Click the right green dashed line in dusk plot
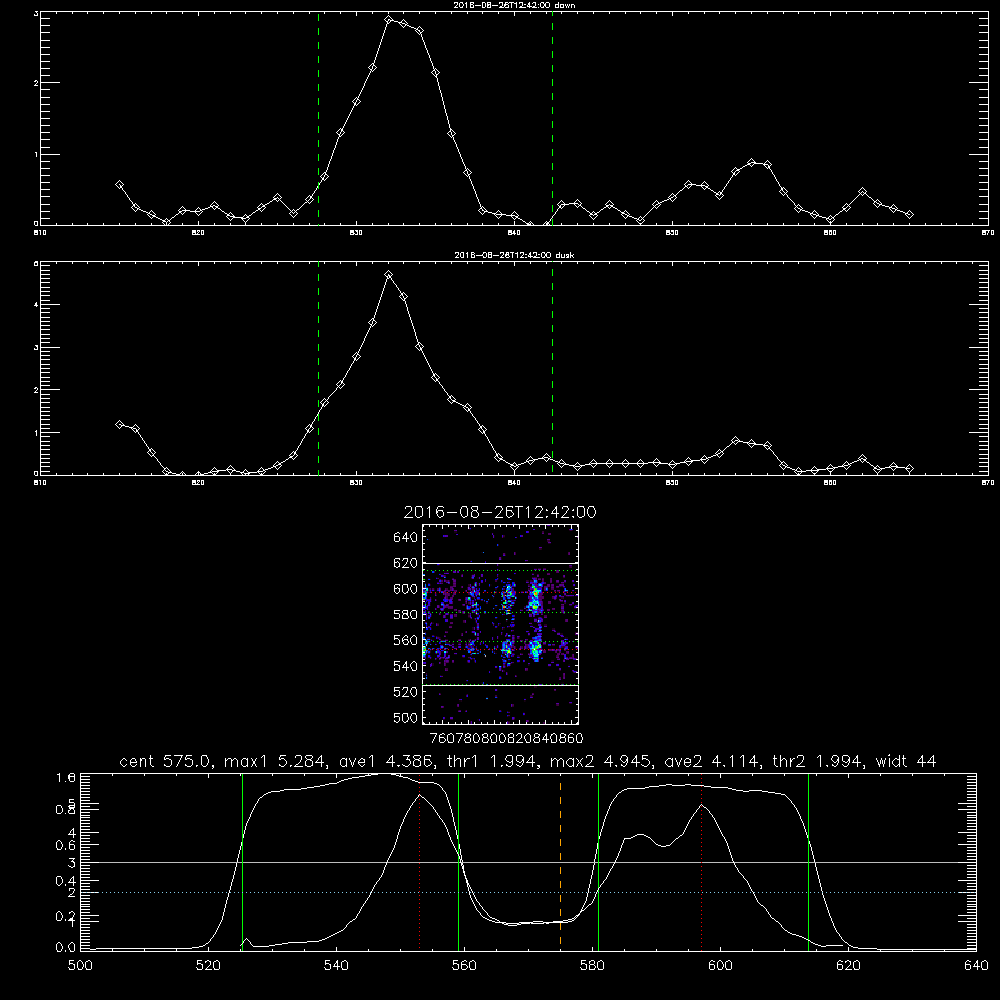Image resolution: width=1000 pixels, height=1000 pixels. coord(552,368)
